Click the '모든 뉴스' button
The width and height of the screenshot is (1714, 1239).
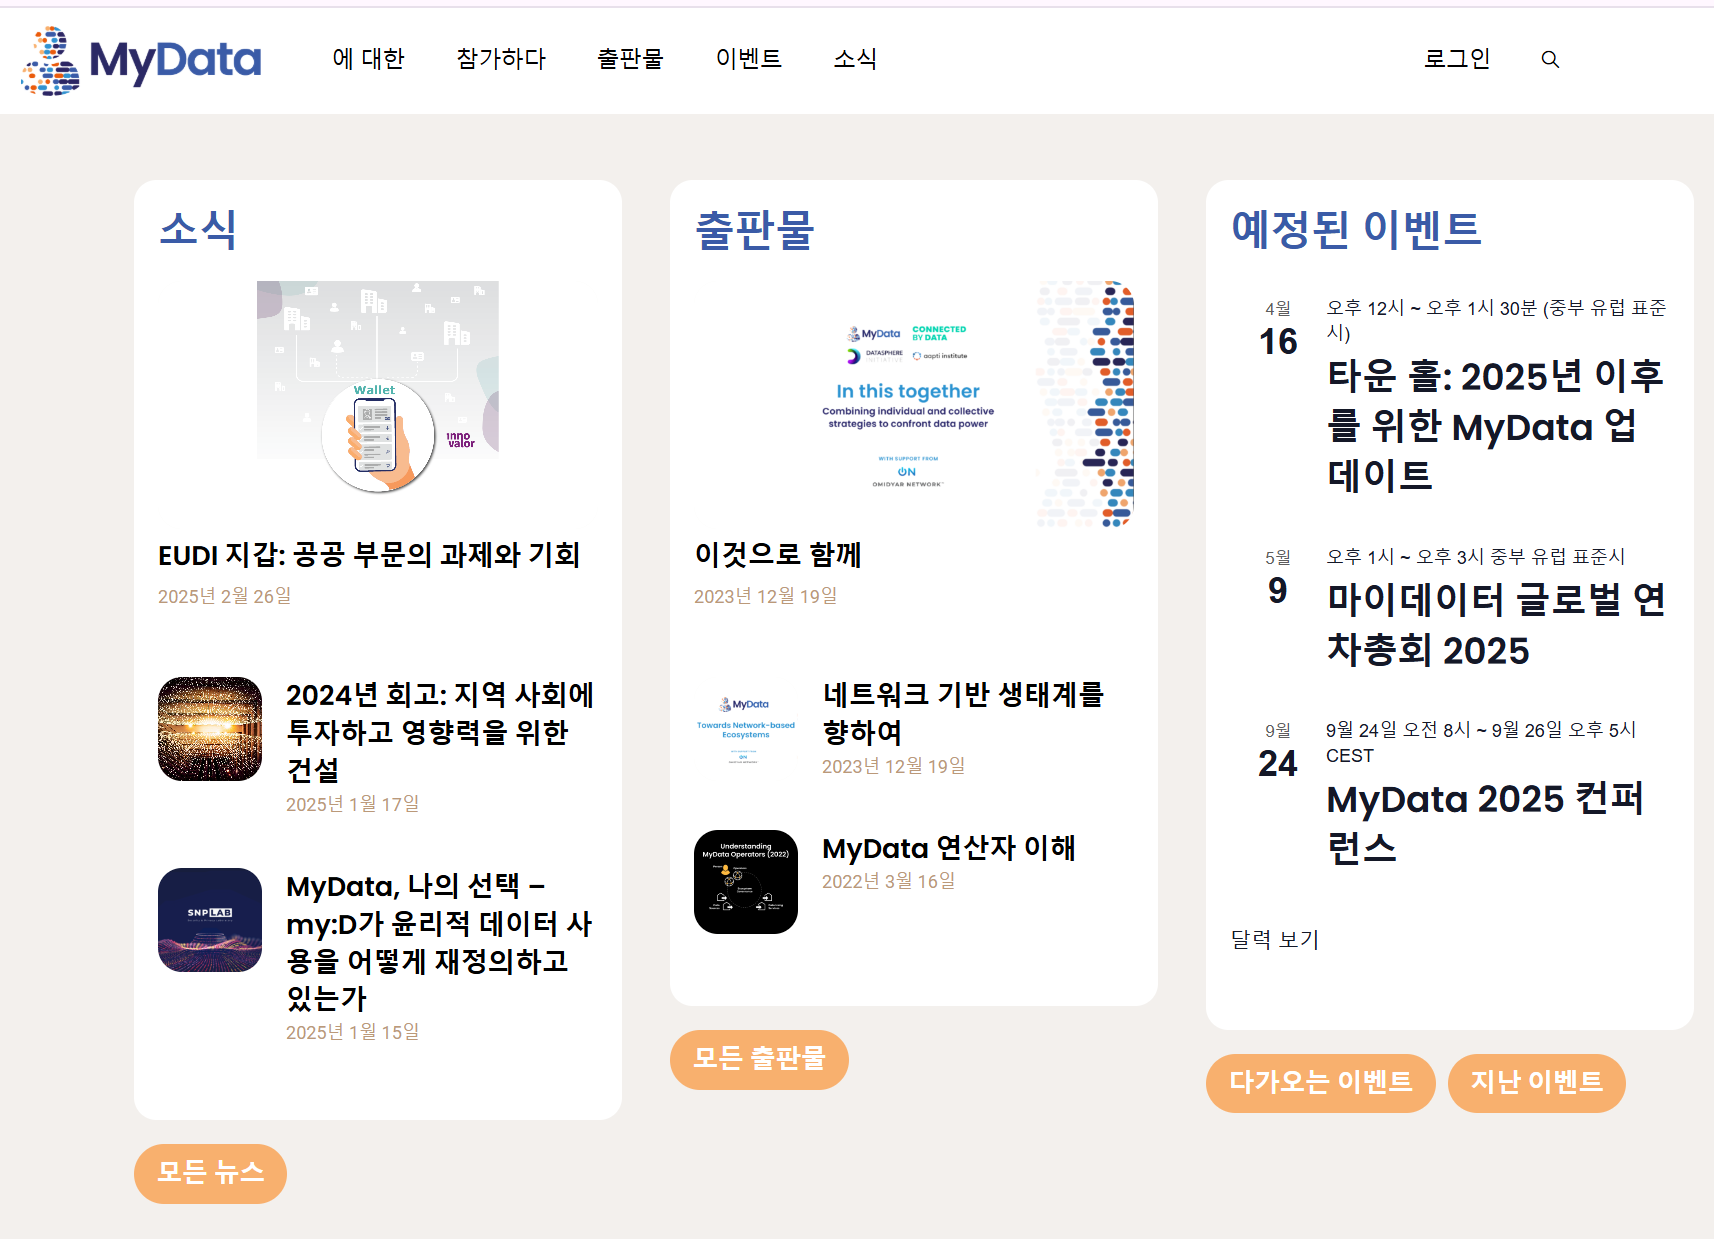click(210, 1173)
